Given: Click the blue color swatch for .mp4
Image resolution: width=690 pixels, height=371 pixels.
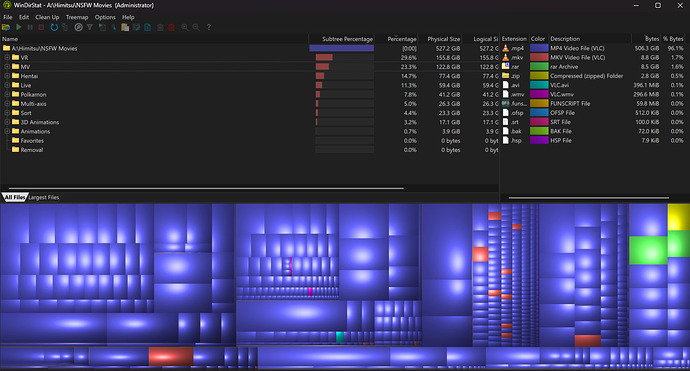Looking at the screenshot, I should (539, 48).
